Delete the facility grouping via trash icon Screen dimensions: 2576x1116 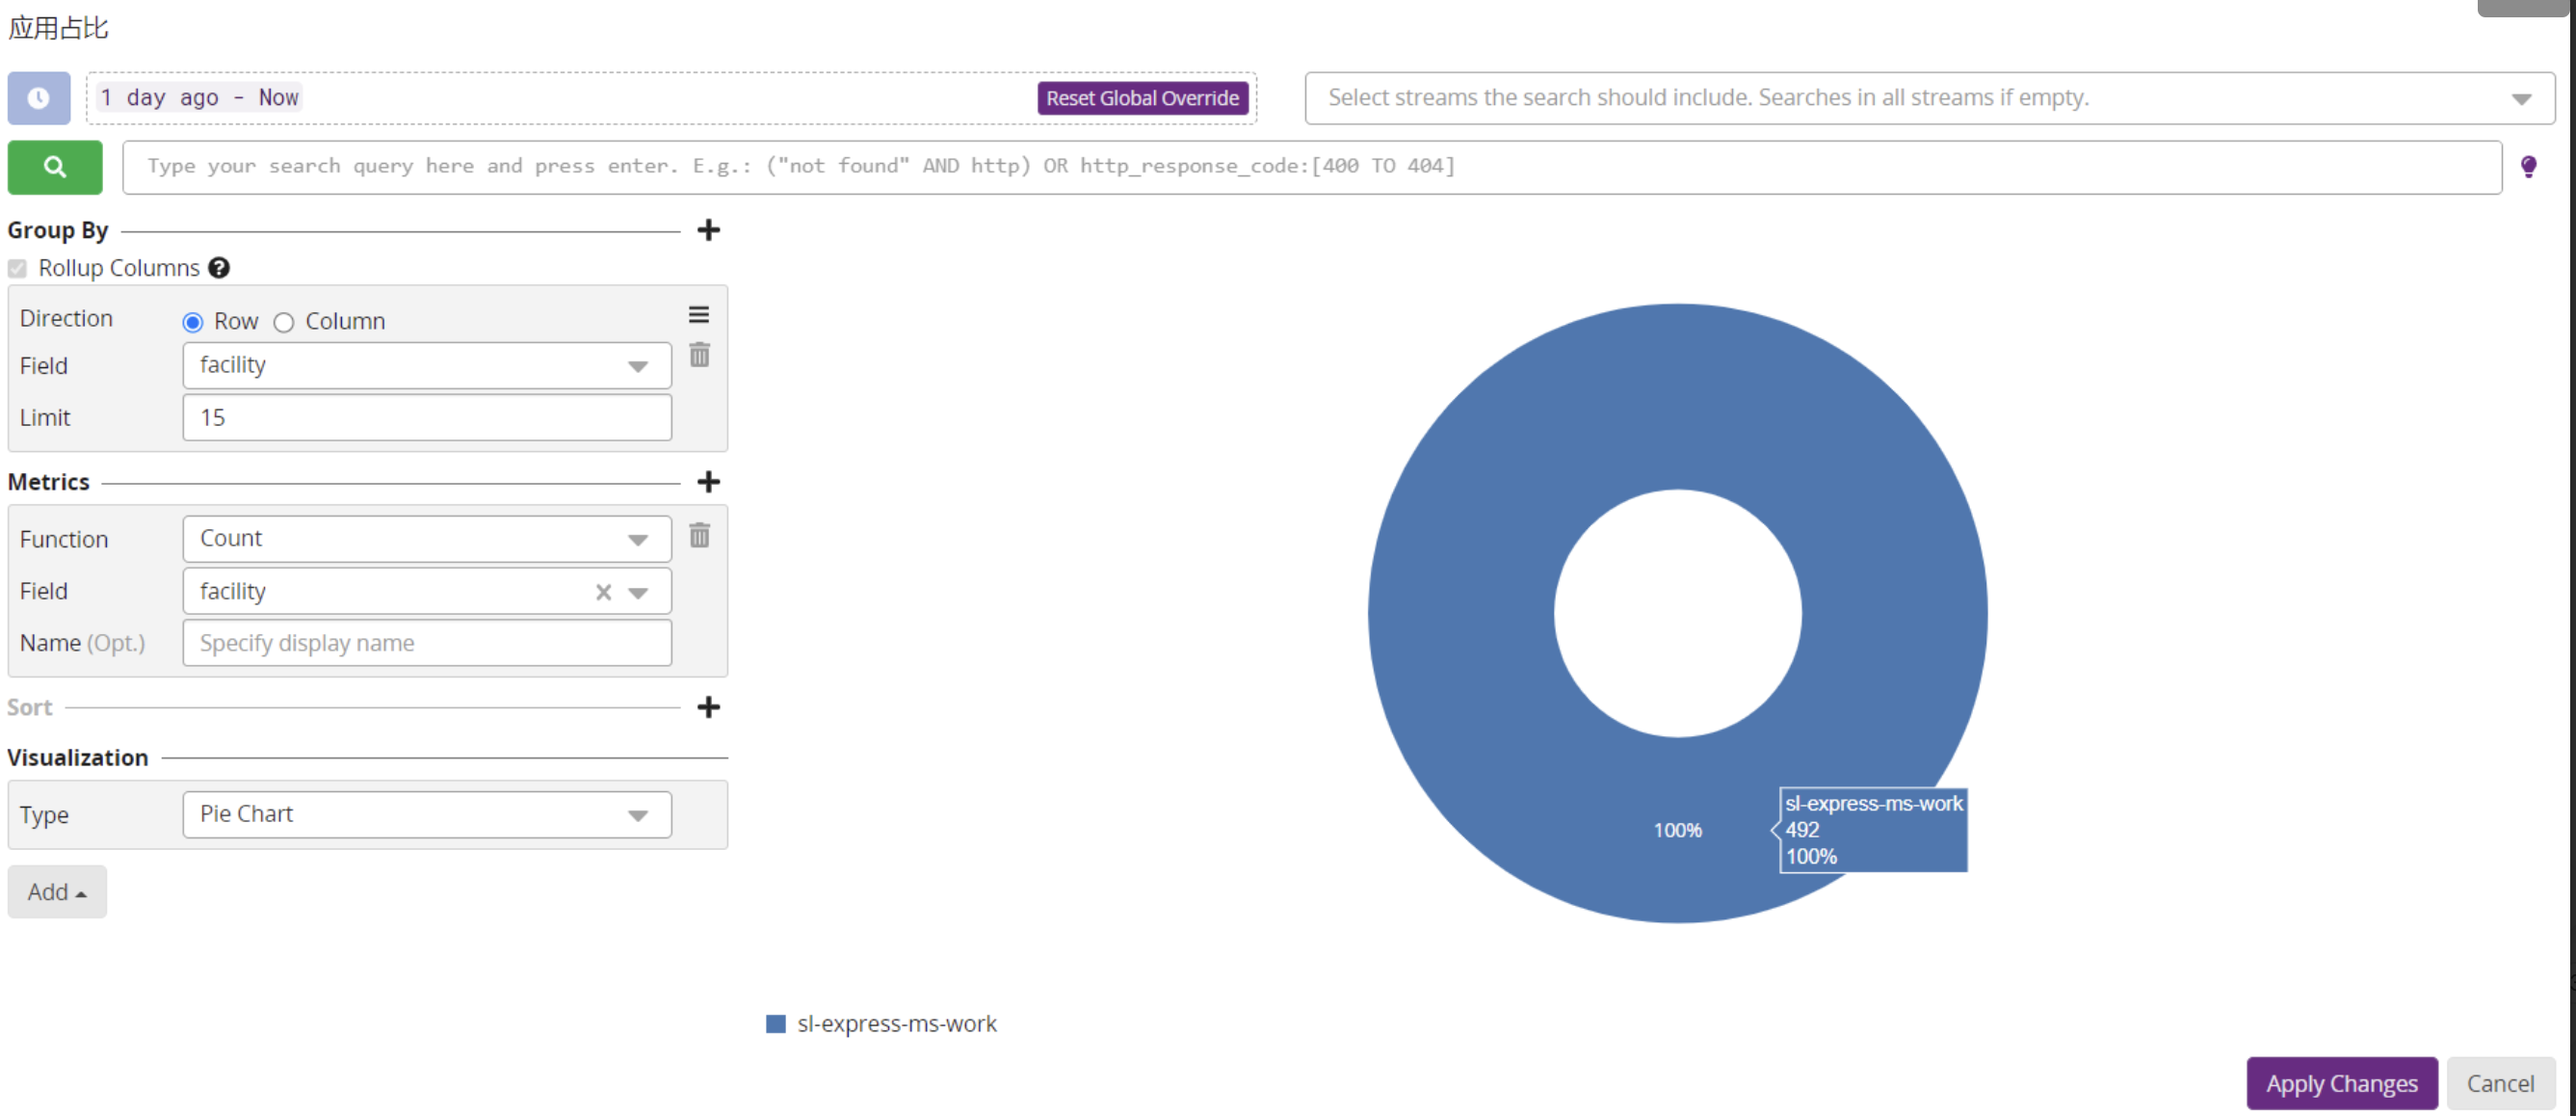tap(699, 355)
